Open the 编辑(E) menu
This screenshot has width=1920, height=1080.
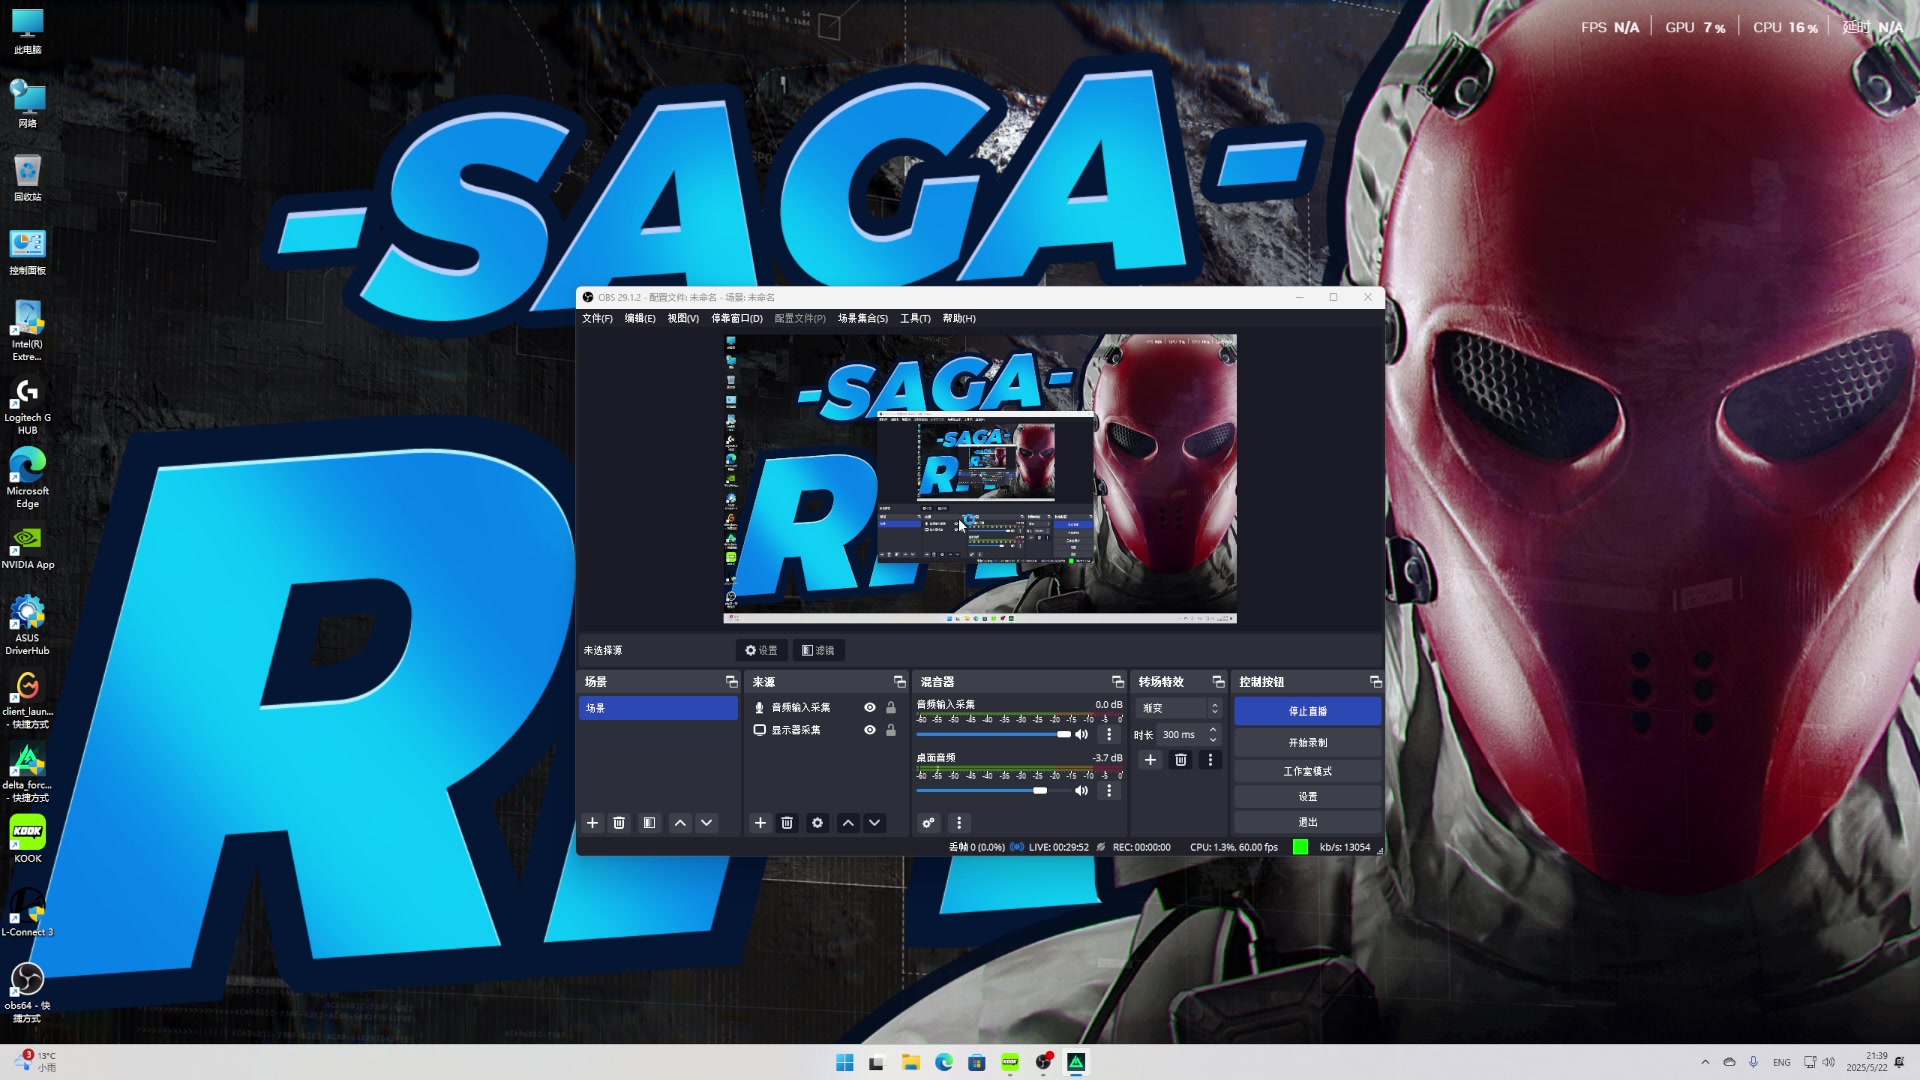click(640, 318)
